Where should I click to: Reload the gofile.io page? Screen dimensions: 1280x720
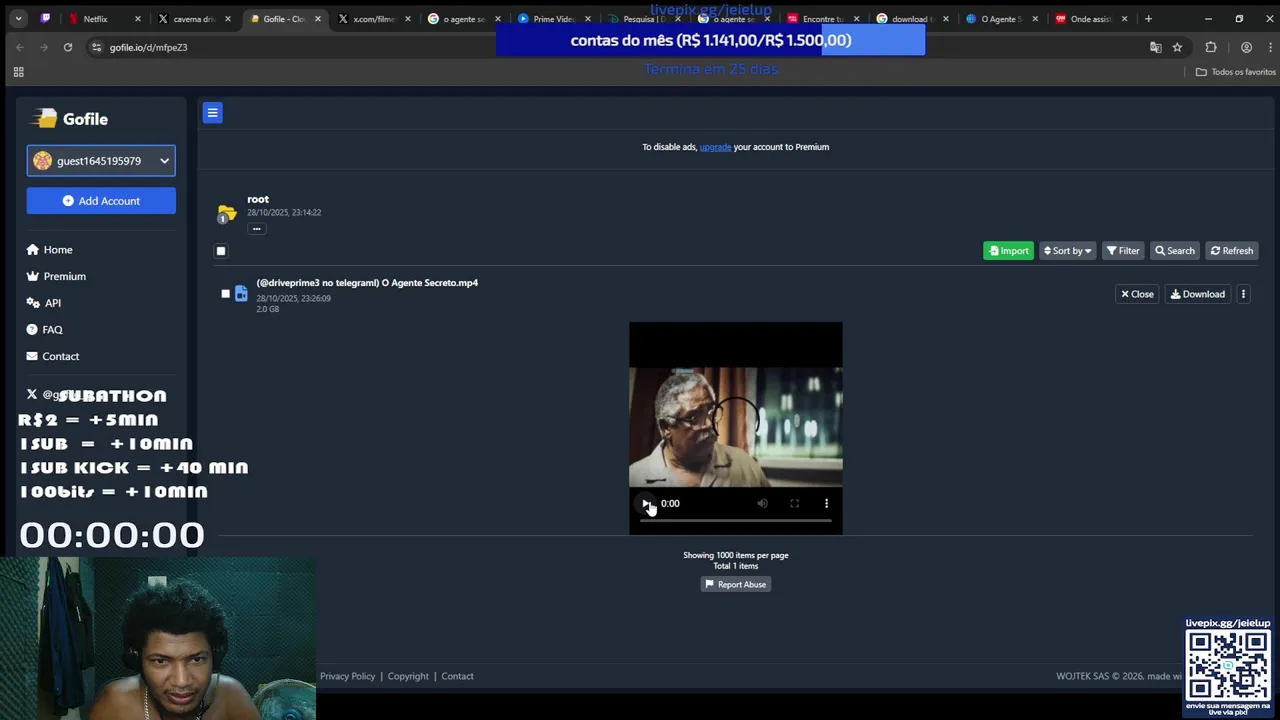pos(68,47)
